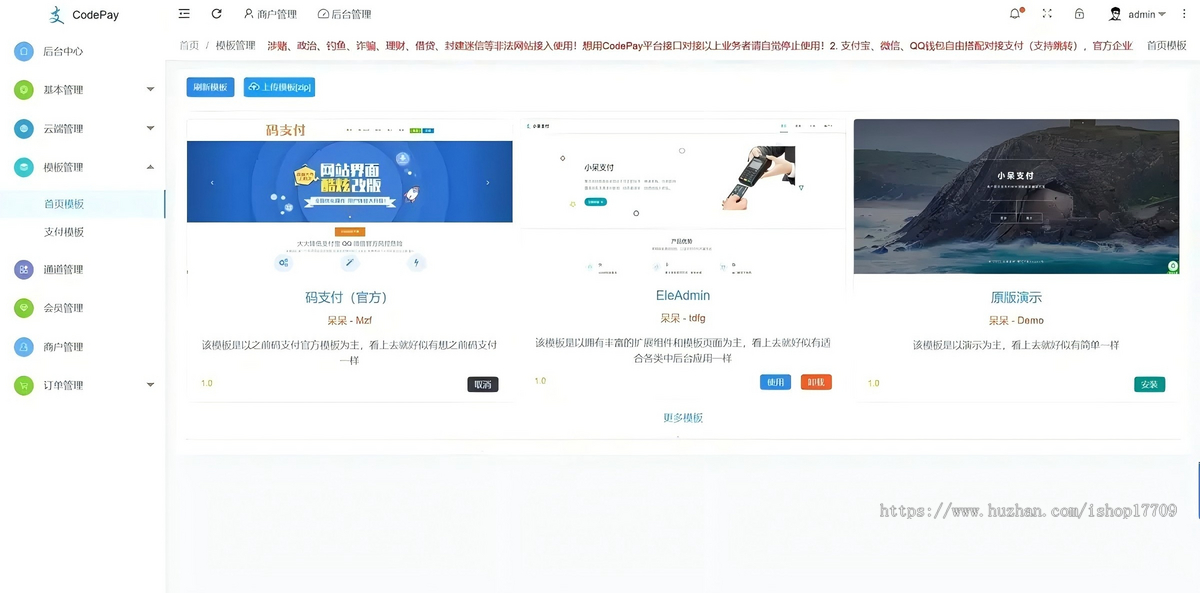Click the 呆呆 - Mzf author text
1200x593 pixels.
(x=349, y=321)
